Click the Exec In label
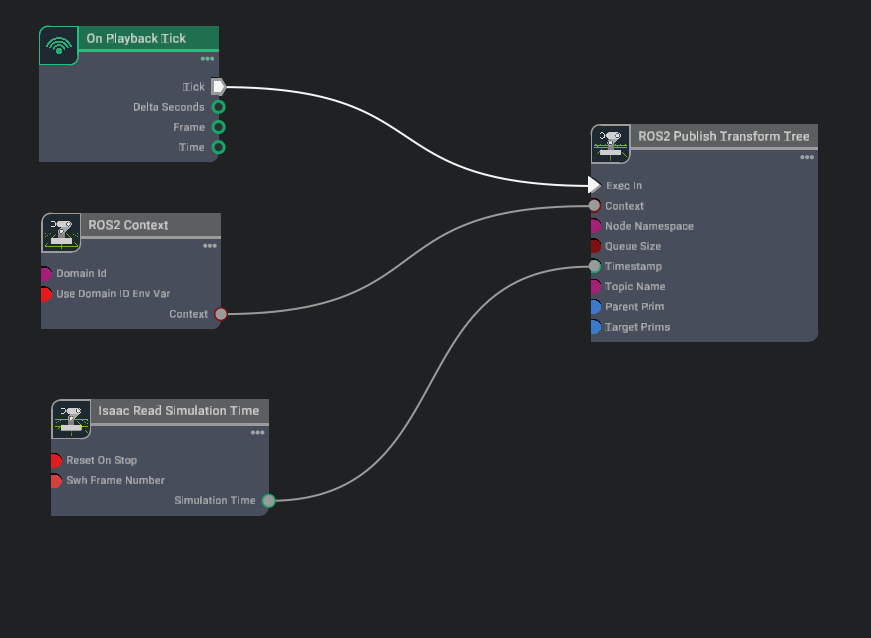The image size is (871, 638). click(624, 185)
